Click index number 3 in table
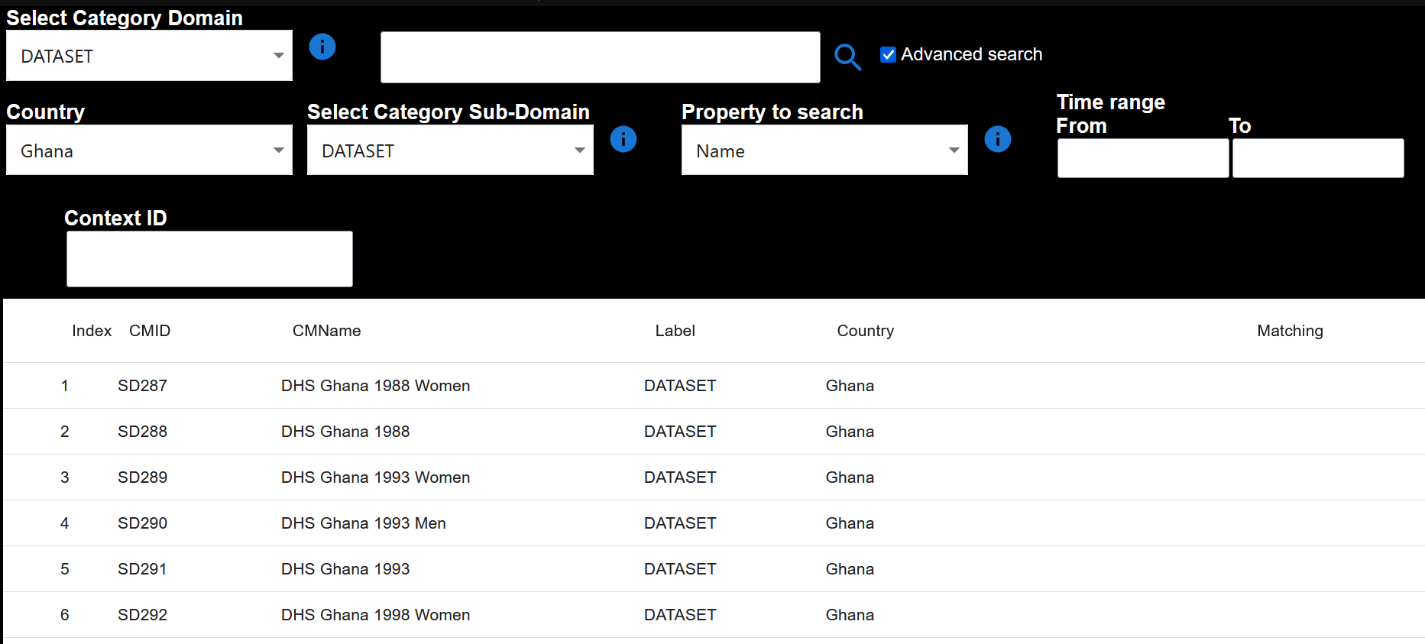 pos(65,478)
